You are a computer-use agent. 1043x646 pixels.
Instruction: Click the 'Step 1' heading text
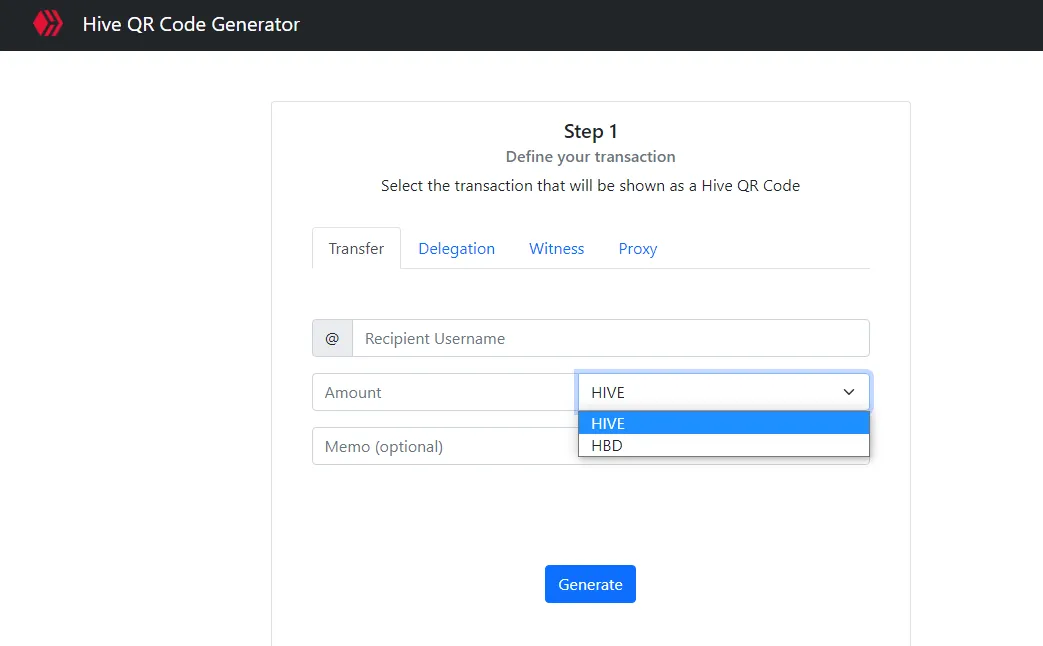coord(590,131)
